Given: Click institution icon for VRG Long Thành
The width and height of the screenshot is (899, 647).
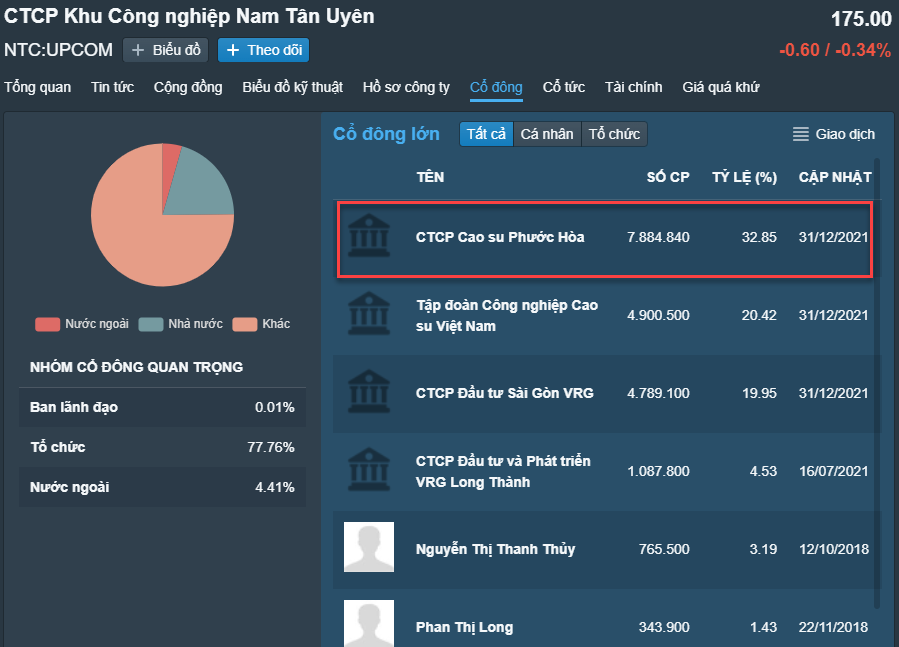Looking at the screenshot, I should [x=369, y=470].
